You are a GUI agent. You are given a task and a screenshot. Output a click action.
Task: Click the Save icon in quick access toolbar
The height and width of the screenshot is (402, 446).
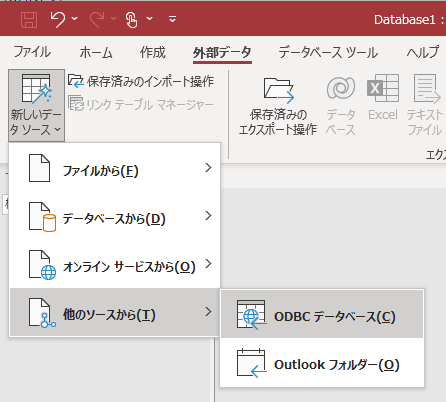pyautogui.click(x=29, y=19)
